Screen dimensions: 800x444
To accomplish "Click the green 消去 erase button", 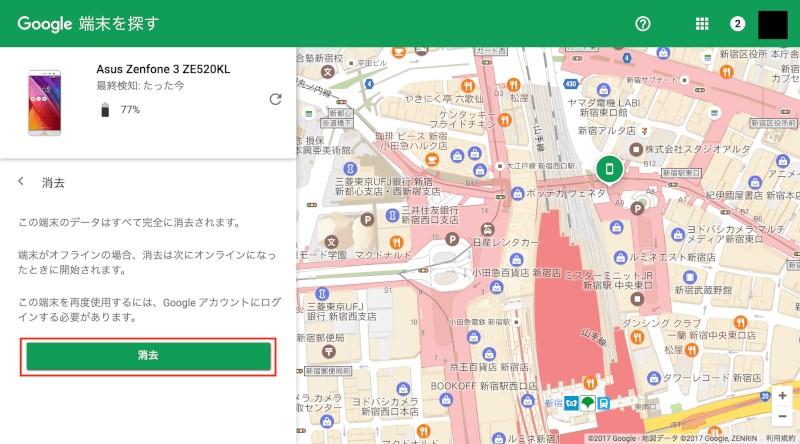I will 148,356.
